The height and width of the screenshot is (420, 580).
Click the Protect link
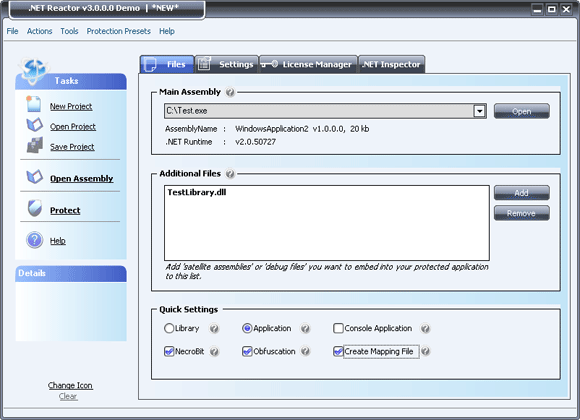pyautogui.click(x=65, y=211)
